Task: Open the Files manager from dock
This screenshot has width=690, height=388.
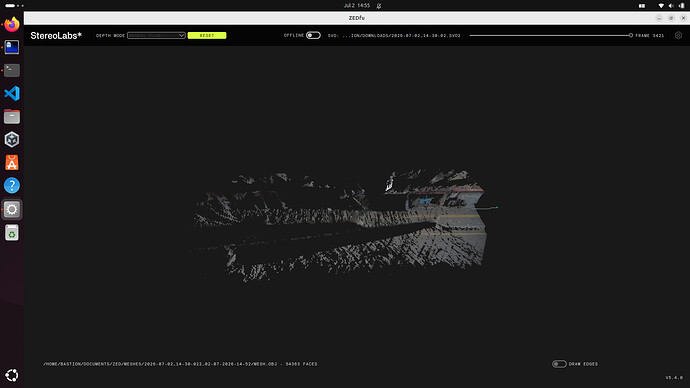Action: (x=12, y=117)
